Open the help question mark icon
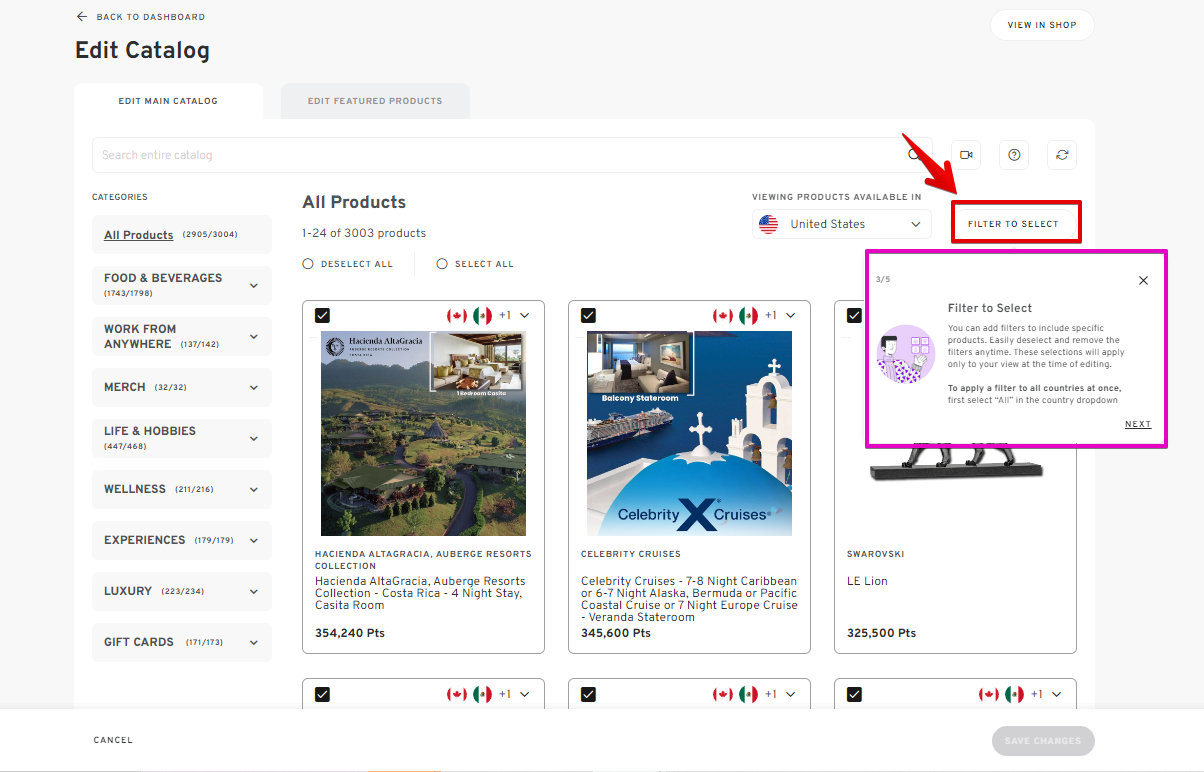This screenshot has width=1204, height=772. click(1014, 155)
